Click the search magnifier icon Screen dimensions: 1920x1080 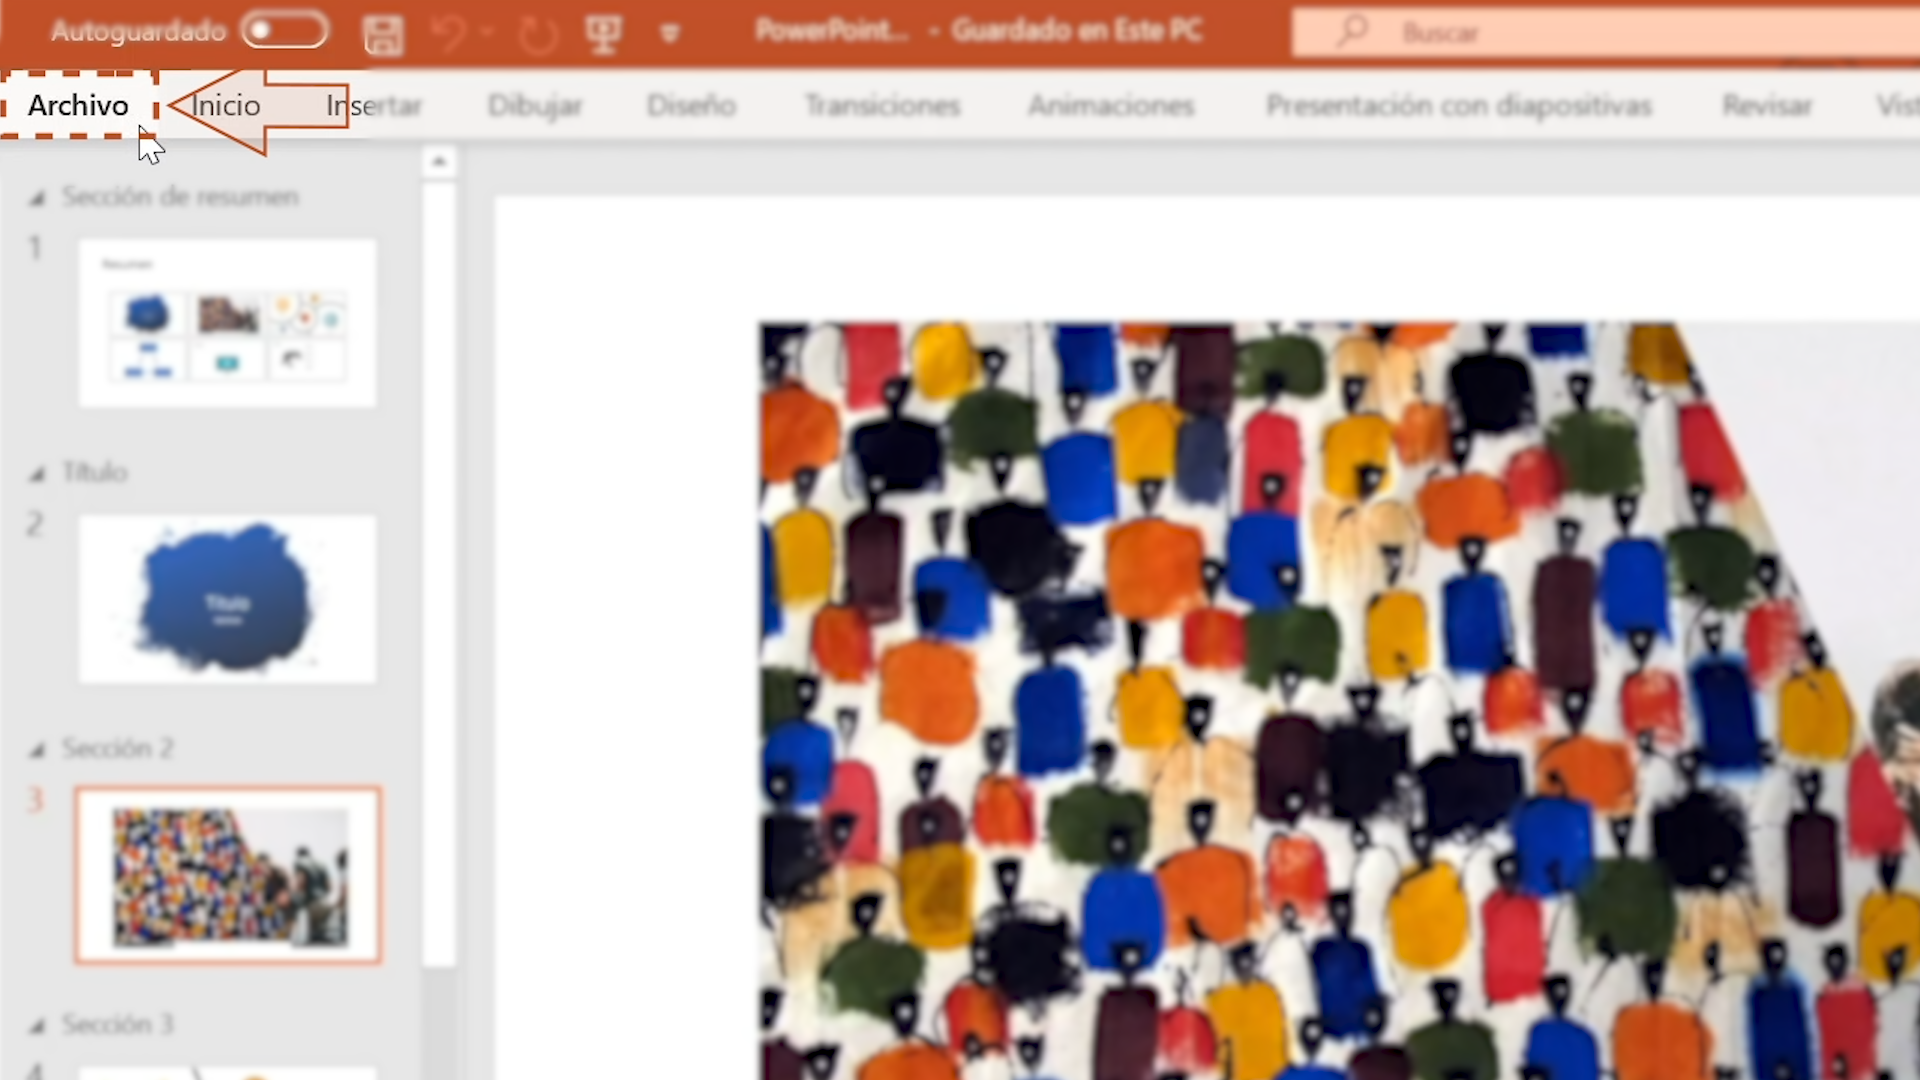1352,32
